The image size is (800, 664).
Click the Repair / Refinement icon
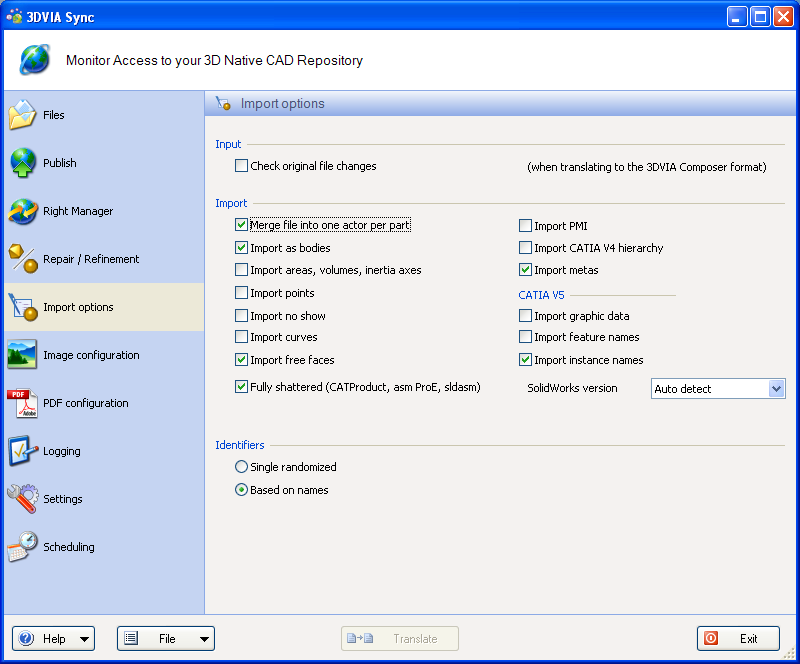pyautogui.click(x=22, y=259)
